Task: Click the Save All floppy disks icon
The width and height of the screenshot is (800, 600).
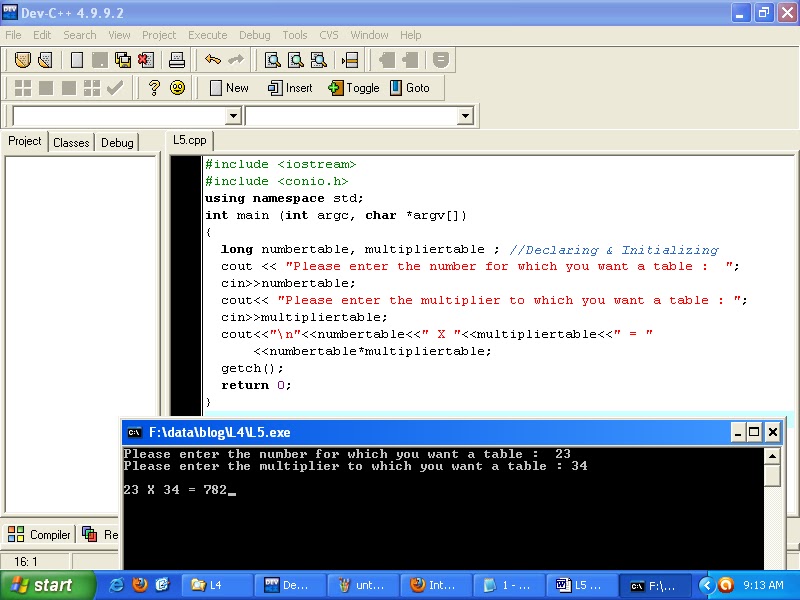Action: pos(123,60)
